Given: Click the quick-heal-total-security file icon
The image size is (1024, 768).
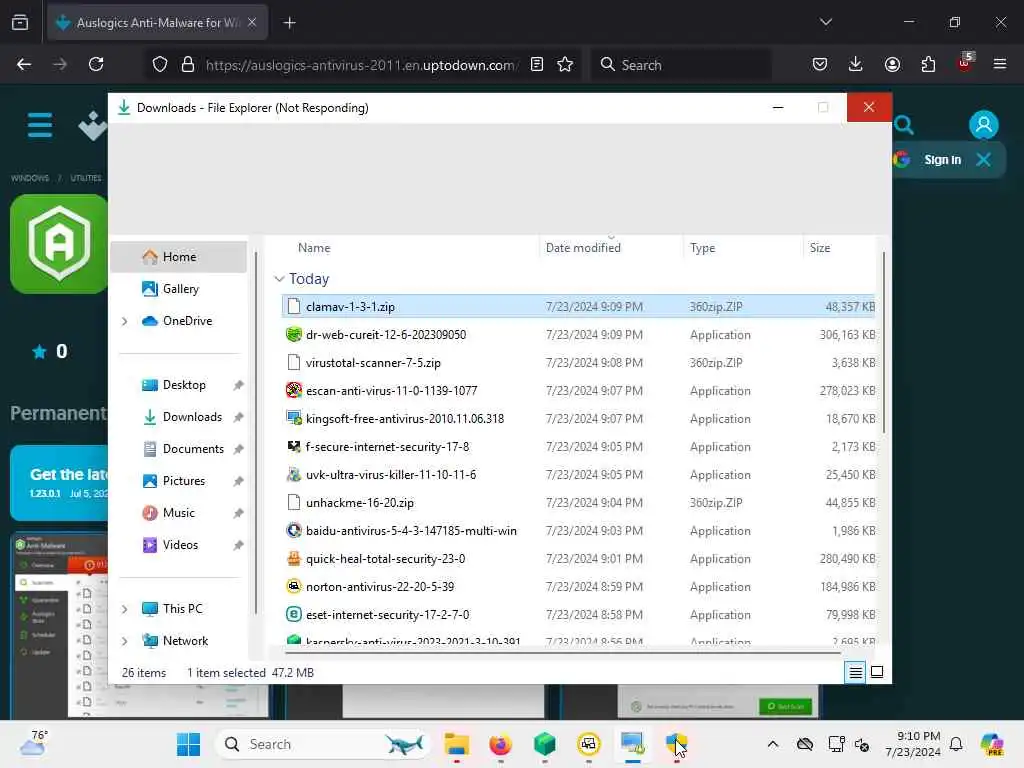Looking at the screenshot, I should point(294,559).
